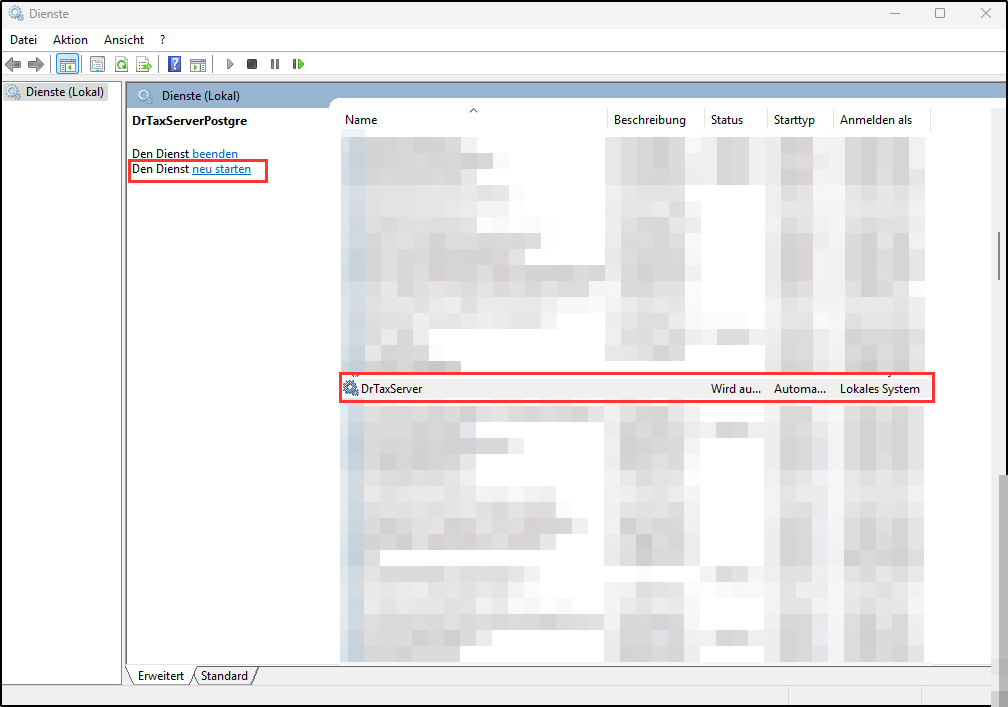The image size is (1008, 707).
Task: Refresh the services list via toolbar icon
Action: click(x=121, y=64)
